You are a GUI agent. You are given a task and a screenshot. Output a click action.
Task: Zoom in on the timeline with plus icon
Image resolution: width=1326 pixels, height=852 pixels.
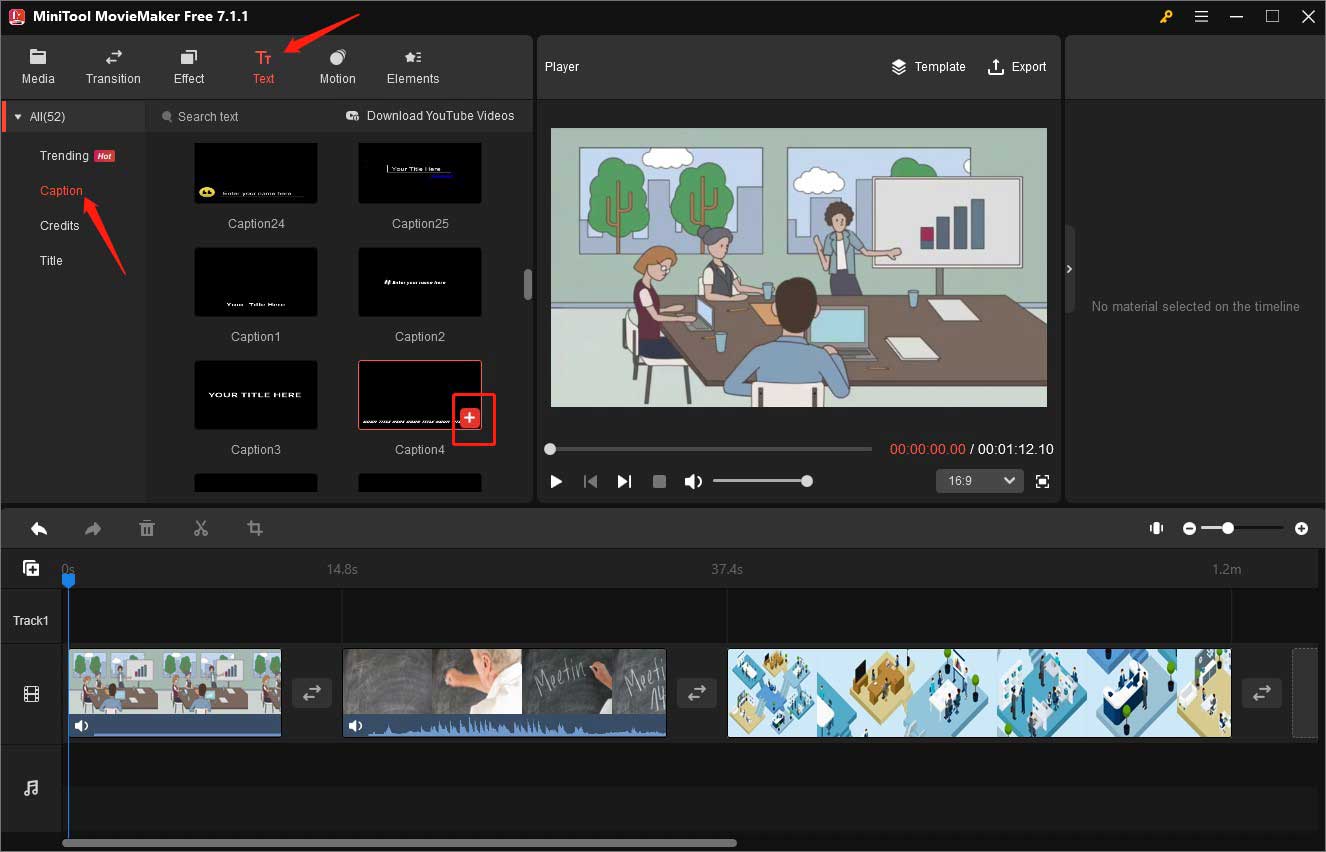(1303, 527)
